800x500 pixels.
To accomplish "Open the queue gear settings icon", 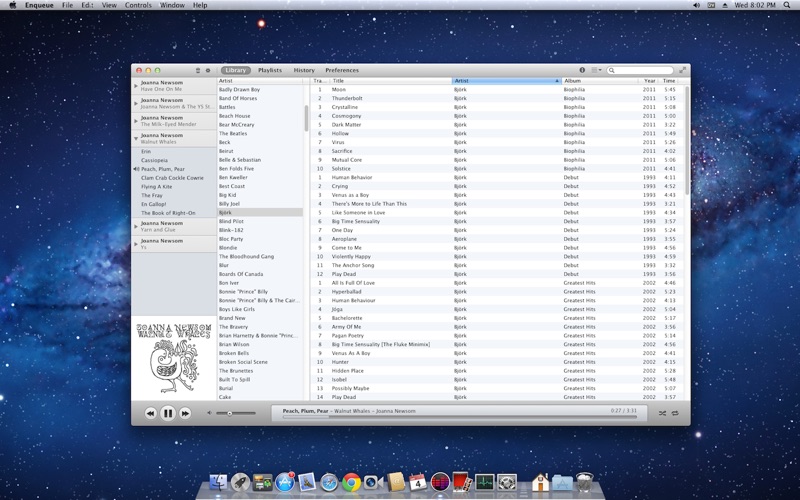I will click(x=208, y=70).
